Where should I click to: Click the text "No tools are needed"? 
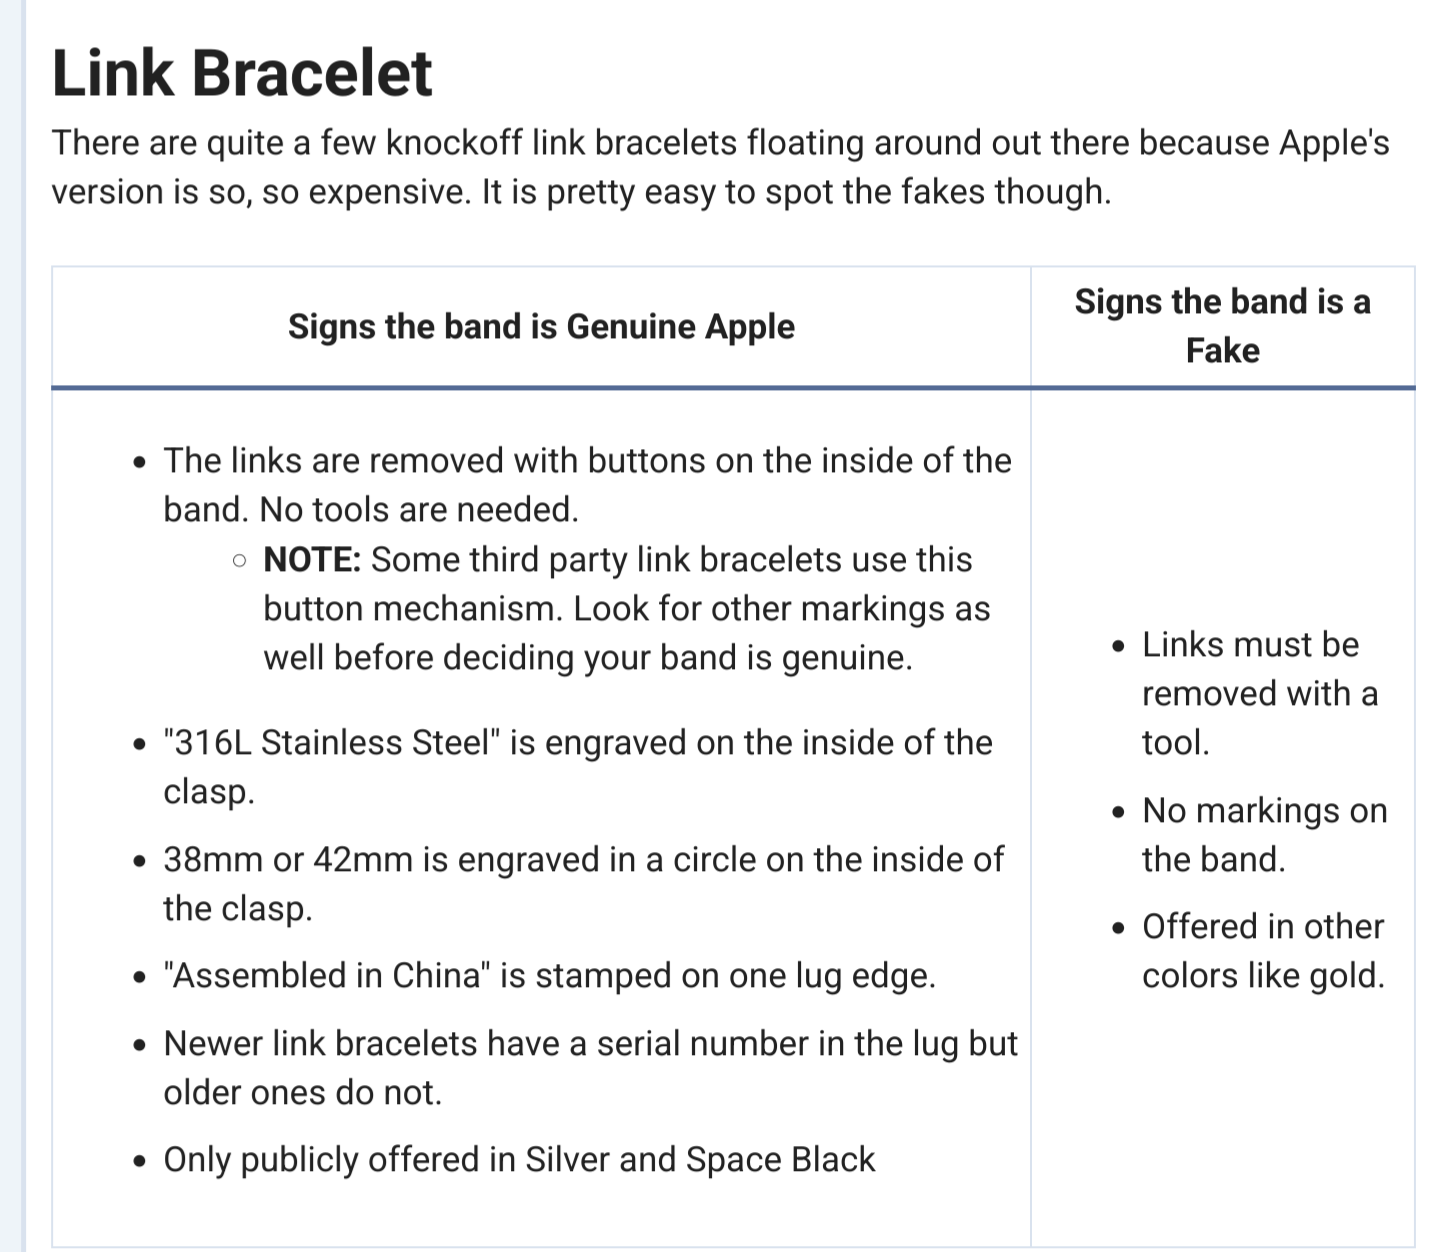pyautogui.click(x=419, y=509)
